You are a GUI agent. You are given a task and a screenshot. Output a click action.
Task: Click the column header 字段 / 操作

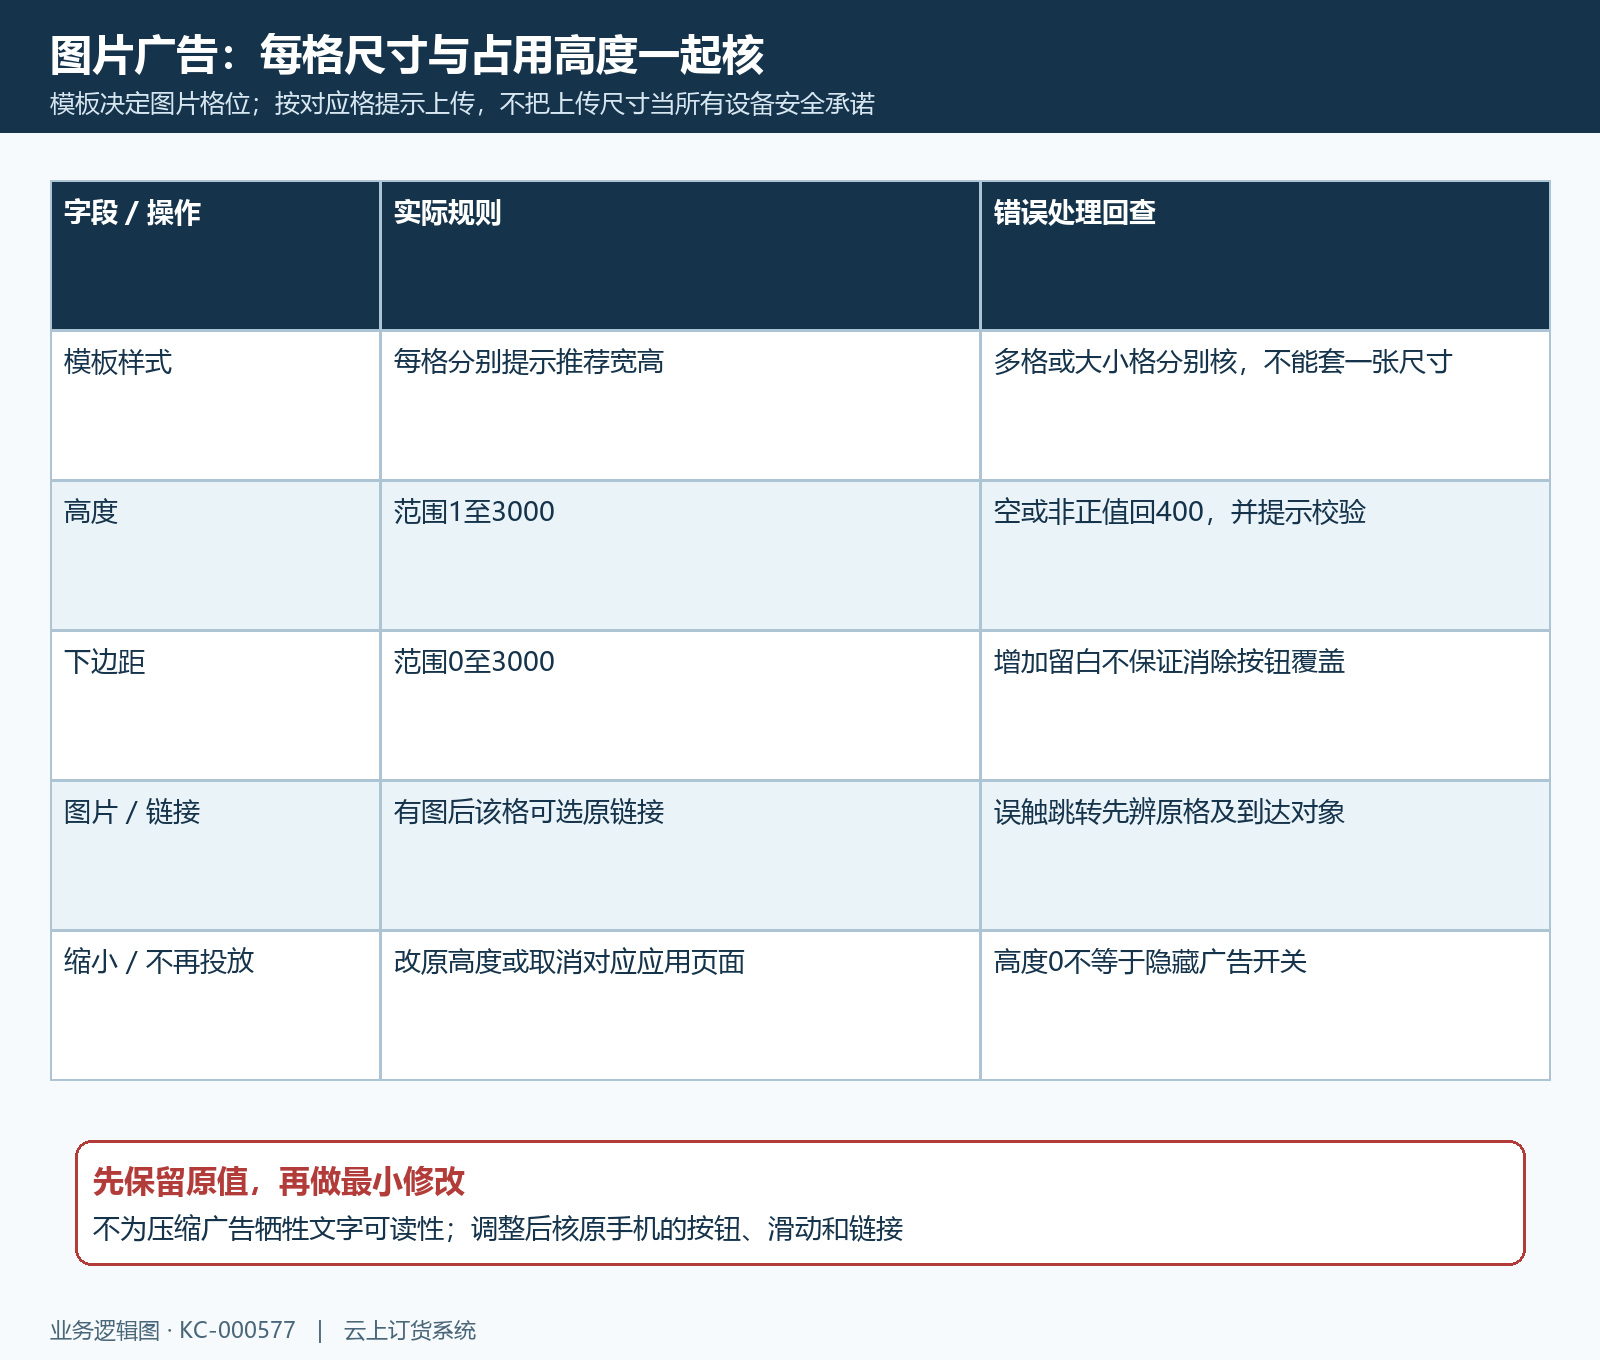point(215,255)
